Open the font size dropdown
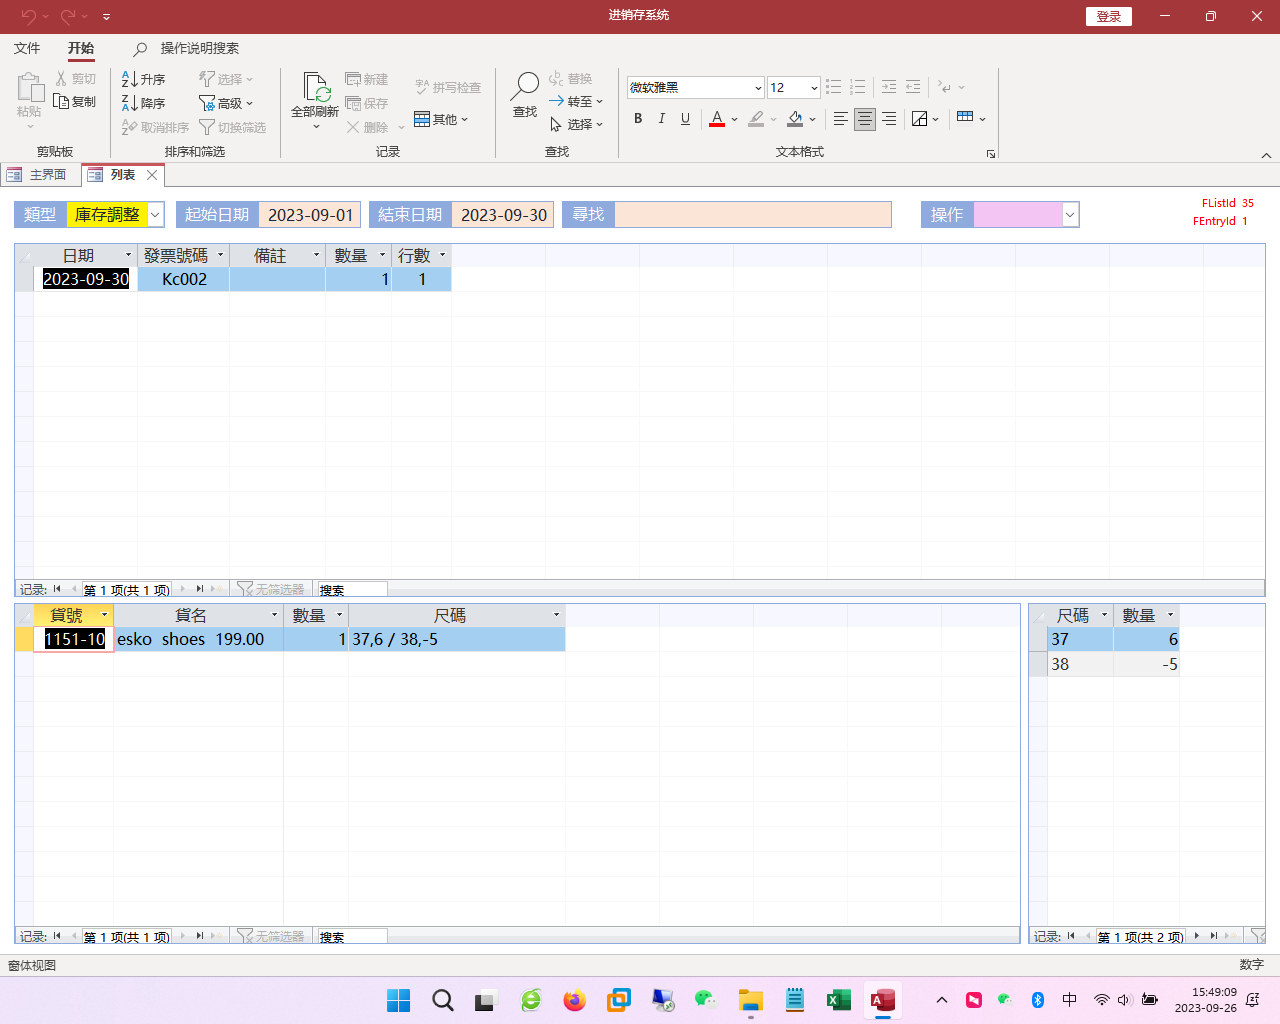 tap(814, 88)
